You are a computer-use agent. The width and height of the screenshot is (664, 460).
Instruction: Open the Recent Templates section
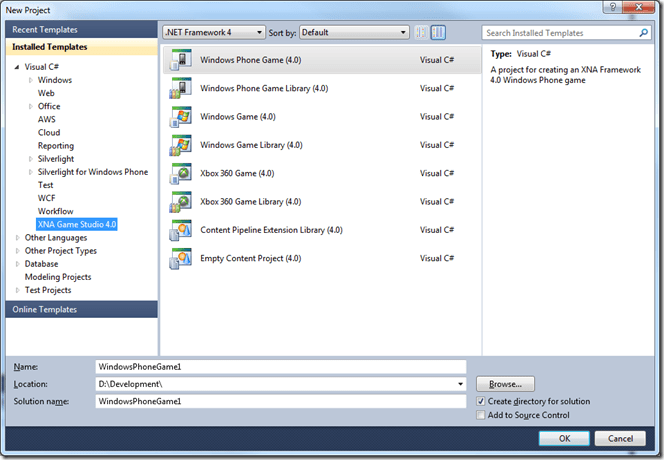tap(81, 30)
